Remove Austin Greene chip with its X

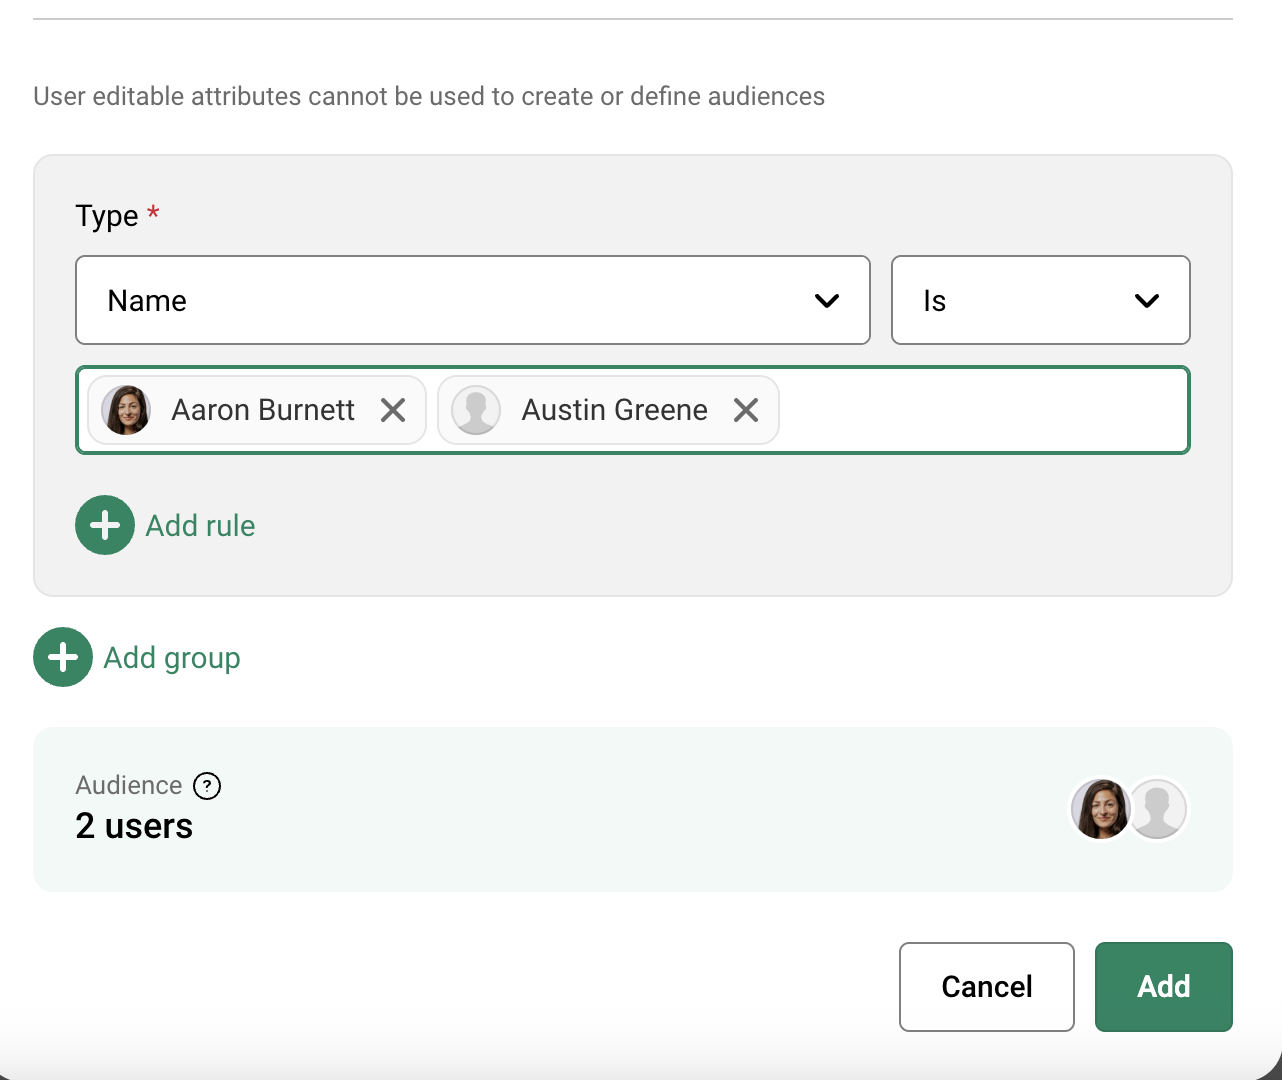coord(746,410)
